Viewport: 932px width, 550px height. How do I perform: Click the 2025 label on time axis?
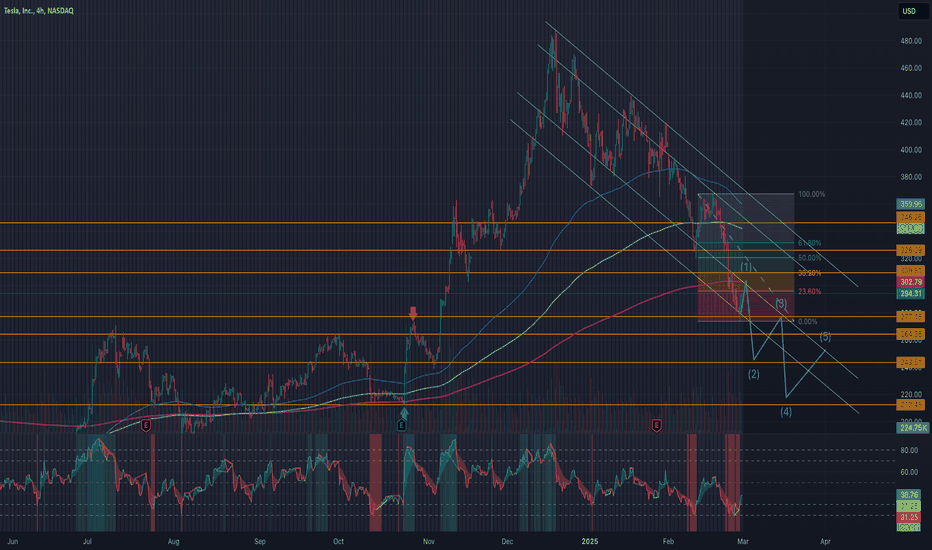pos(590,542)
